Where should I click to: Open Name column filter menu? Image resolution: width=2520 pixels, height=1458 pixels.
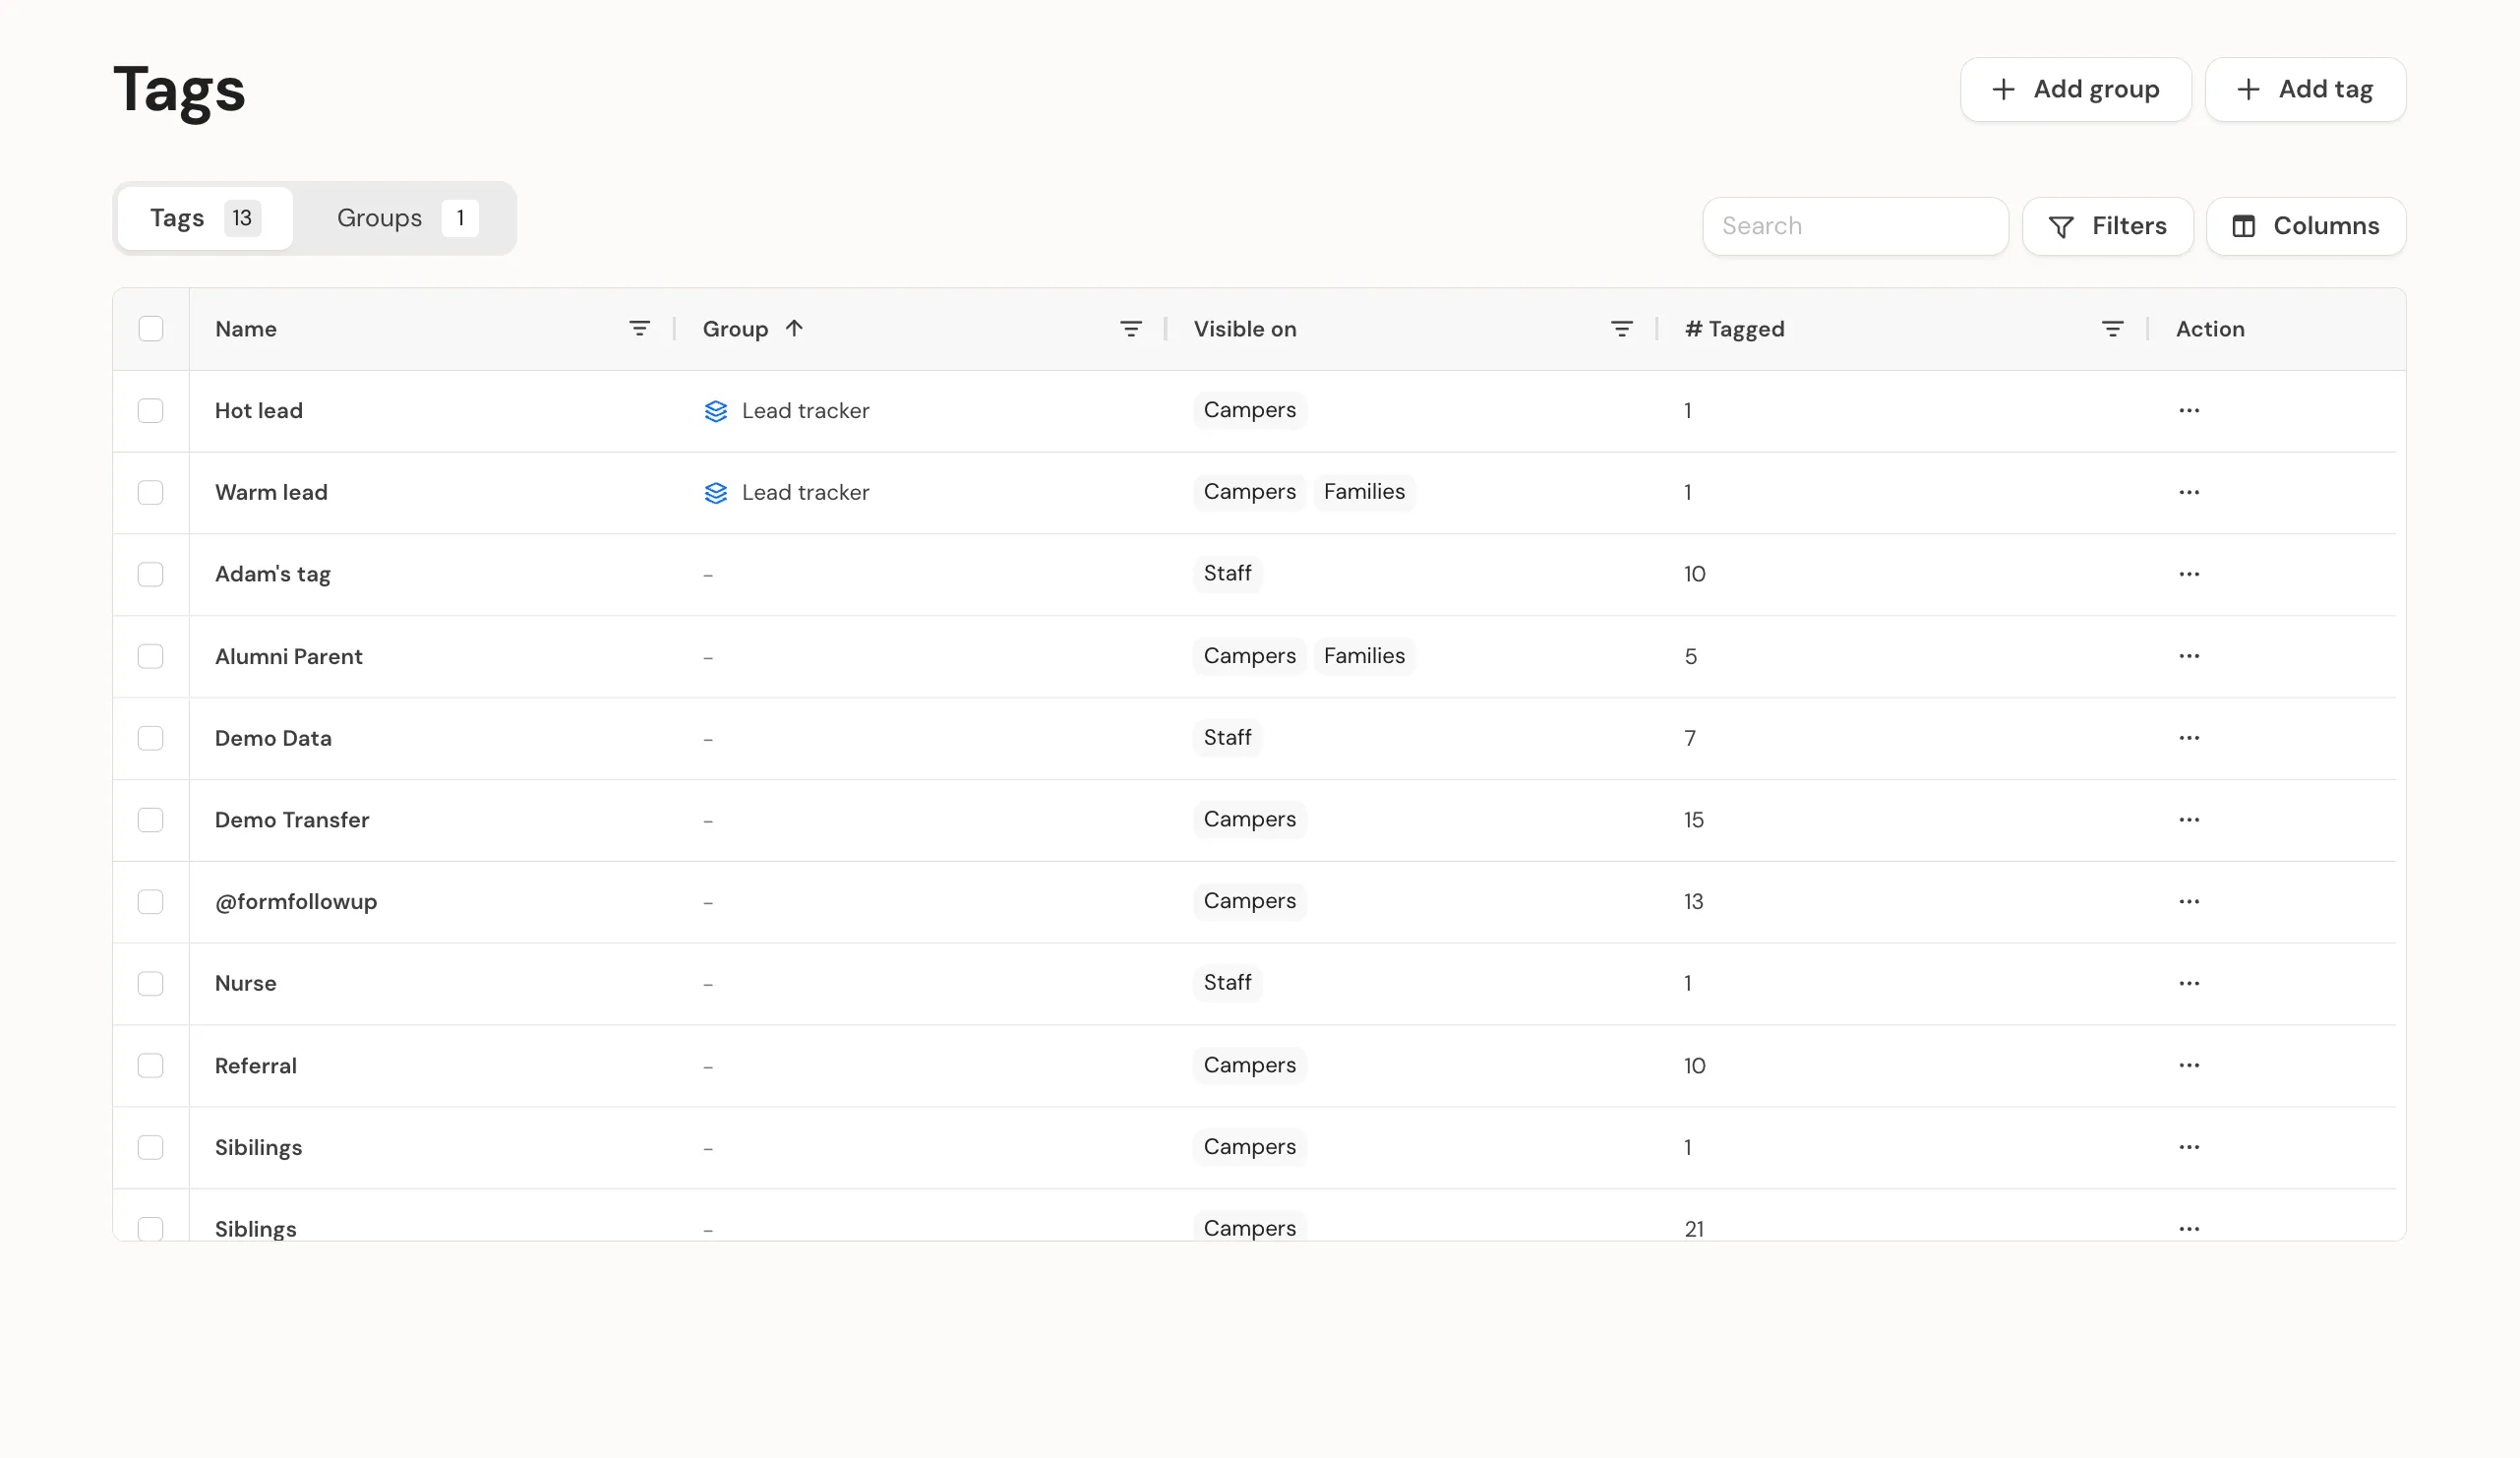coord(639,329)
